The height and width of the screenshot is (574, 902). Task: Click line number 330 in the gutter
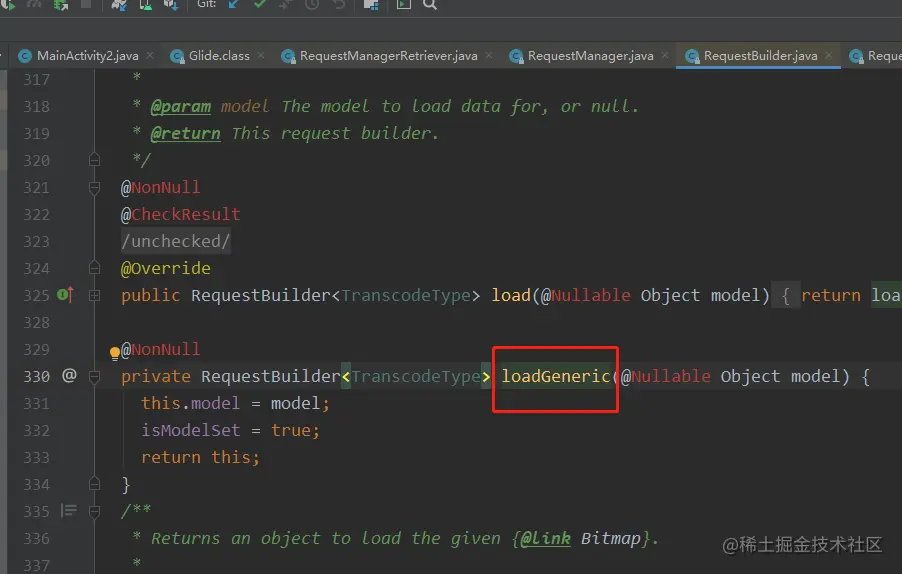tap(37, 376)
